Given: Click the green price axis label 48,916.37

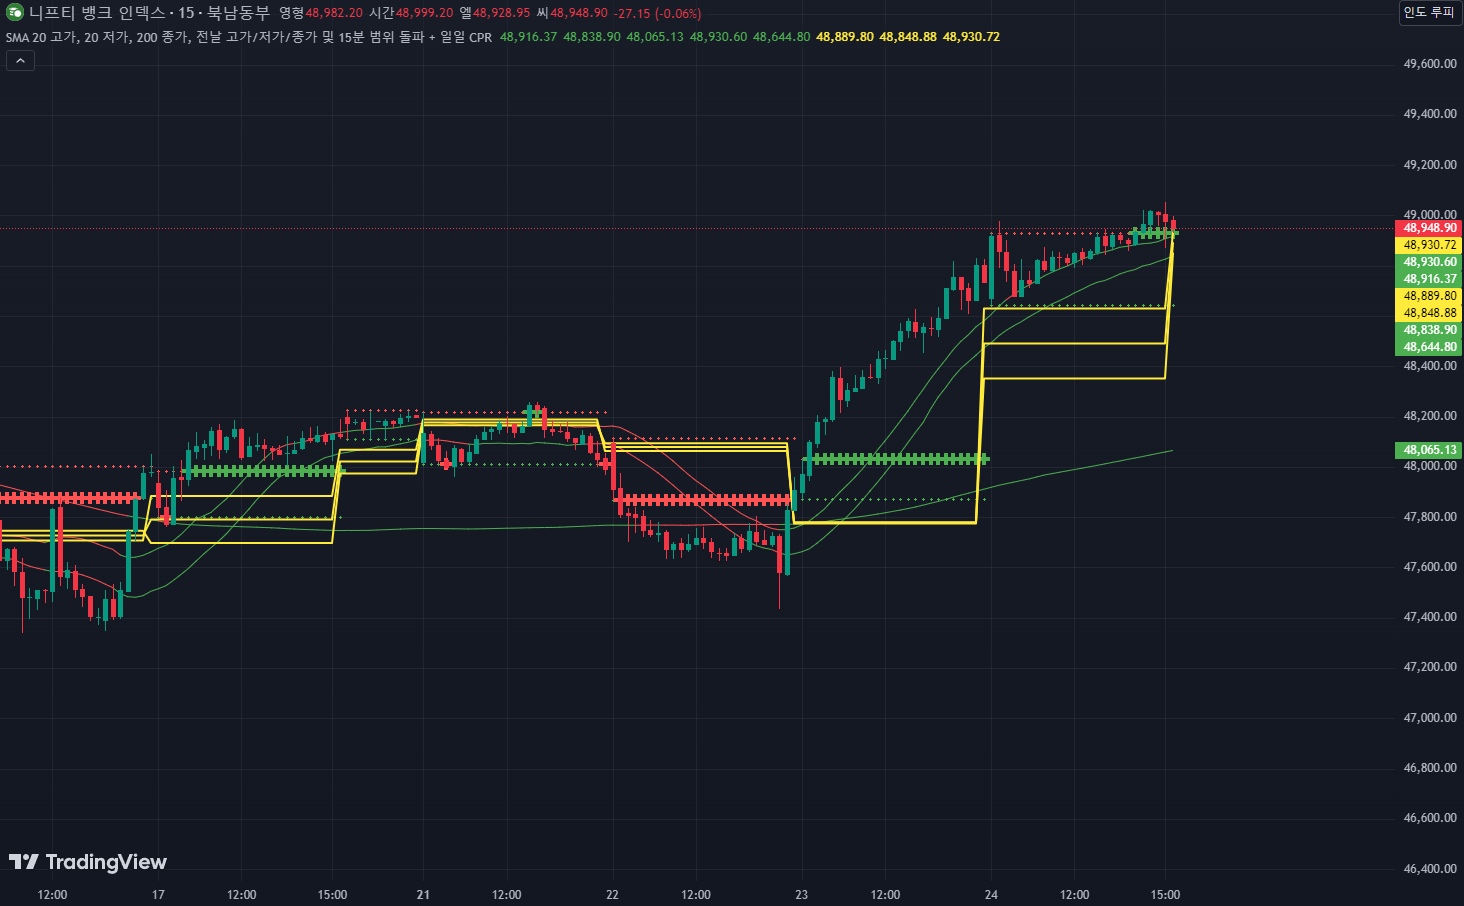Looking at the screenshot, I should click(x=1429, y=279).
